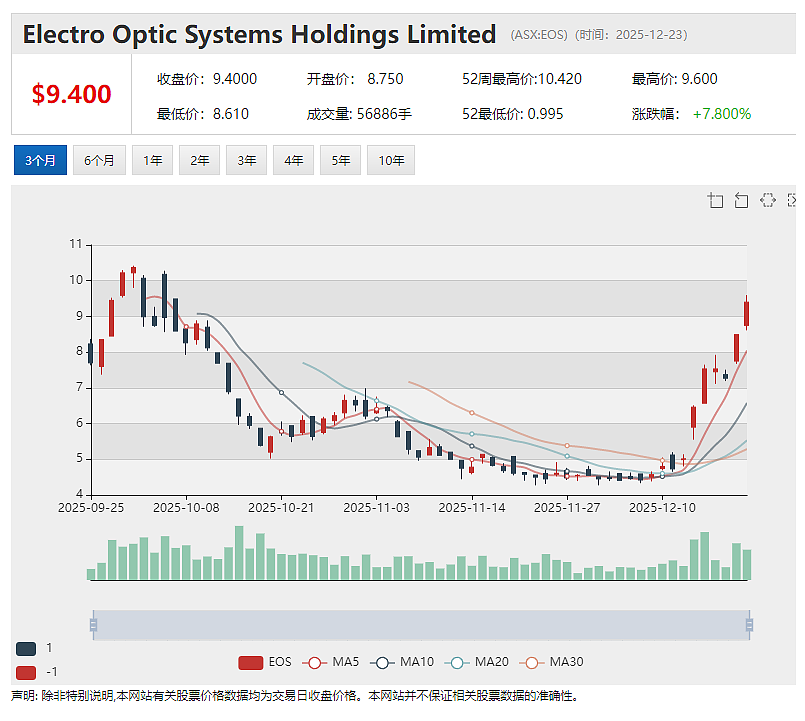Click the (ASX:EOS) ticker label
The width and height of the screenshot is (805, 721).
(539, 34)
